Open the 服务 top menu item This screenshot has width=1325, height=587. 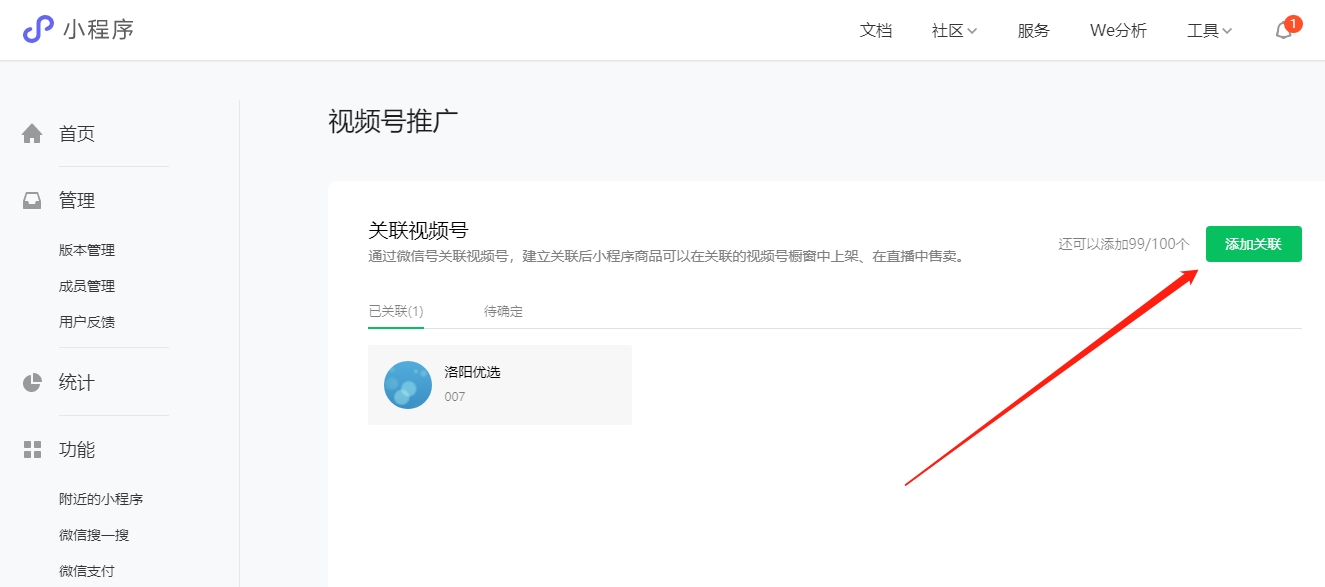(x=1034, y=31)
